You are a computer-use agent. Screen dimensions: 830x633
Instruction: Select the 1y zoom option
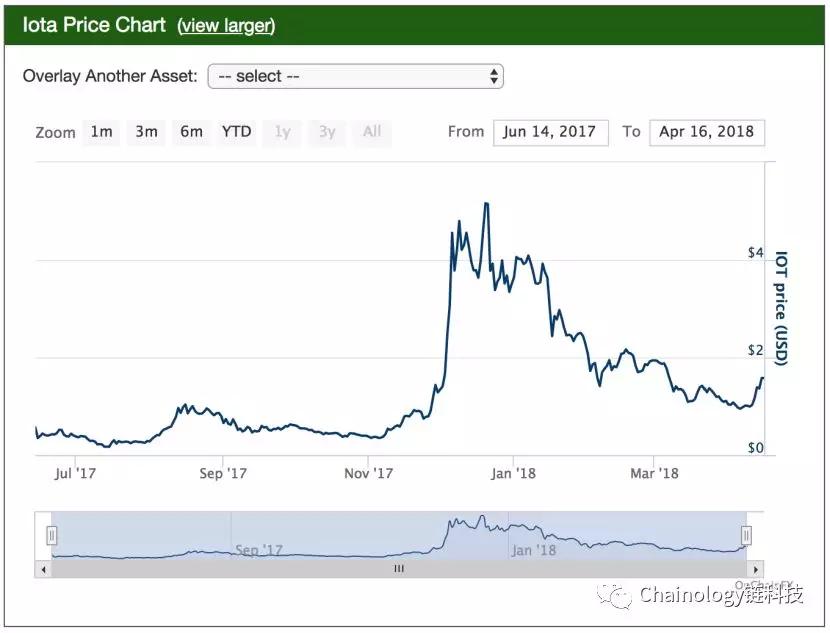283,132
